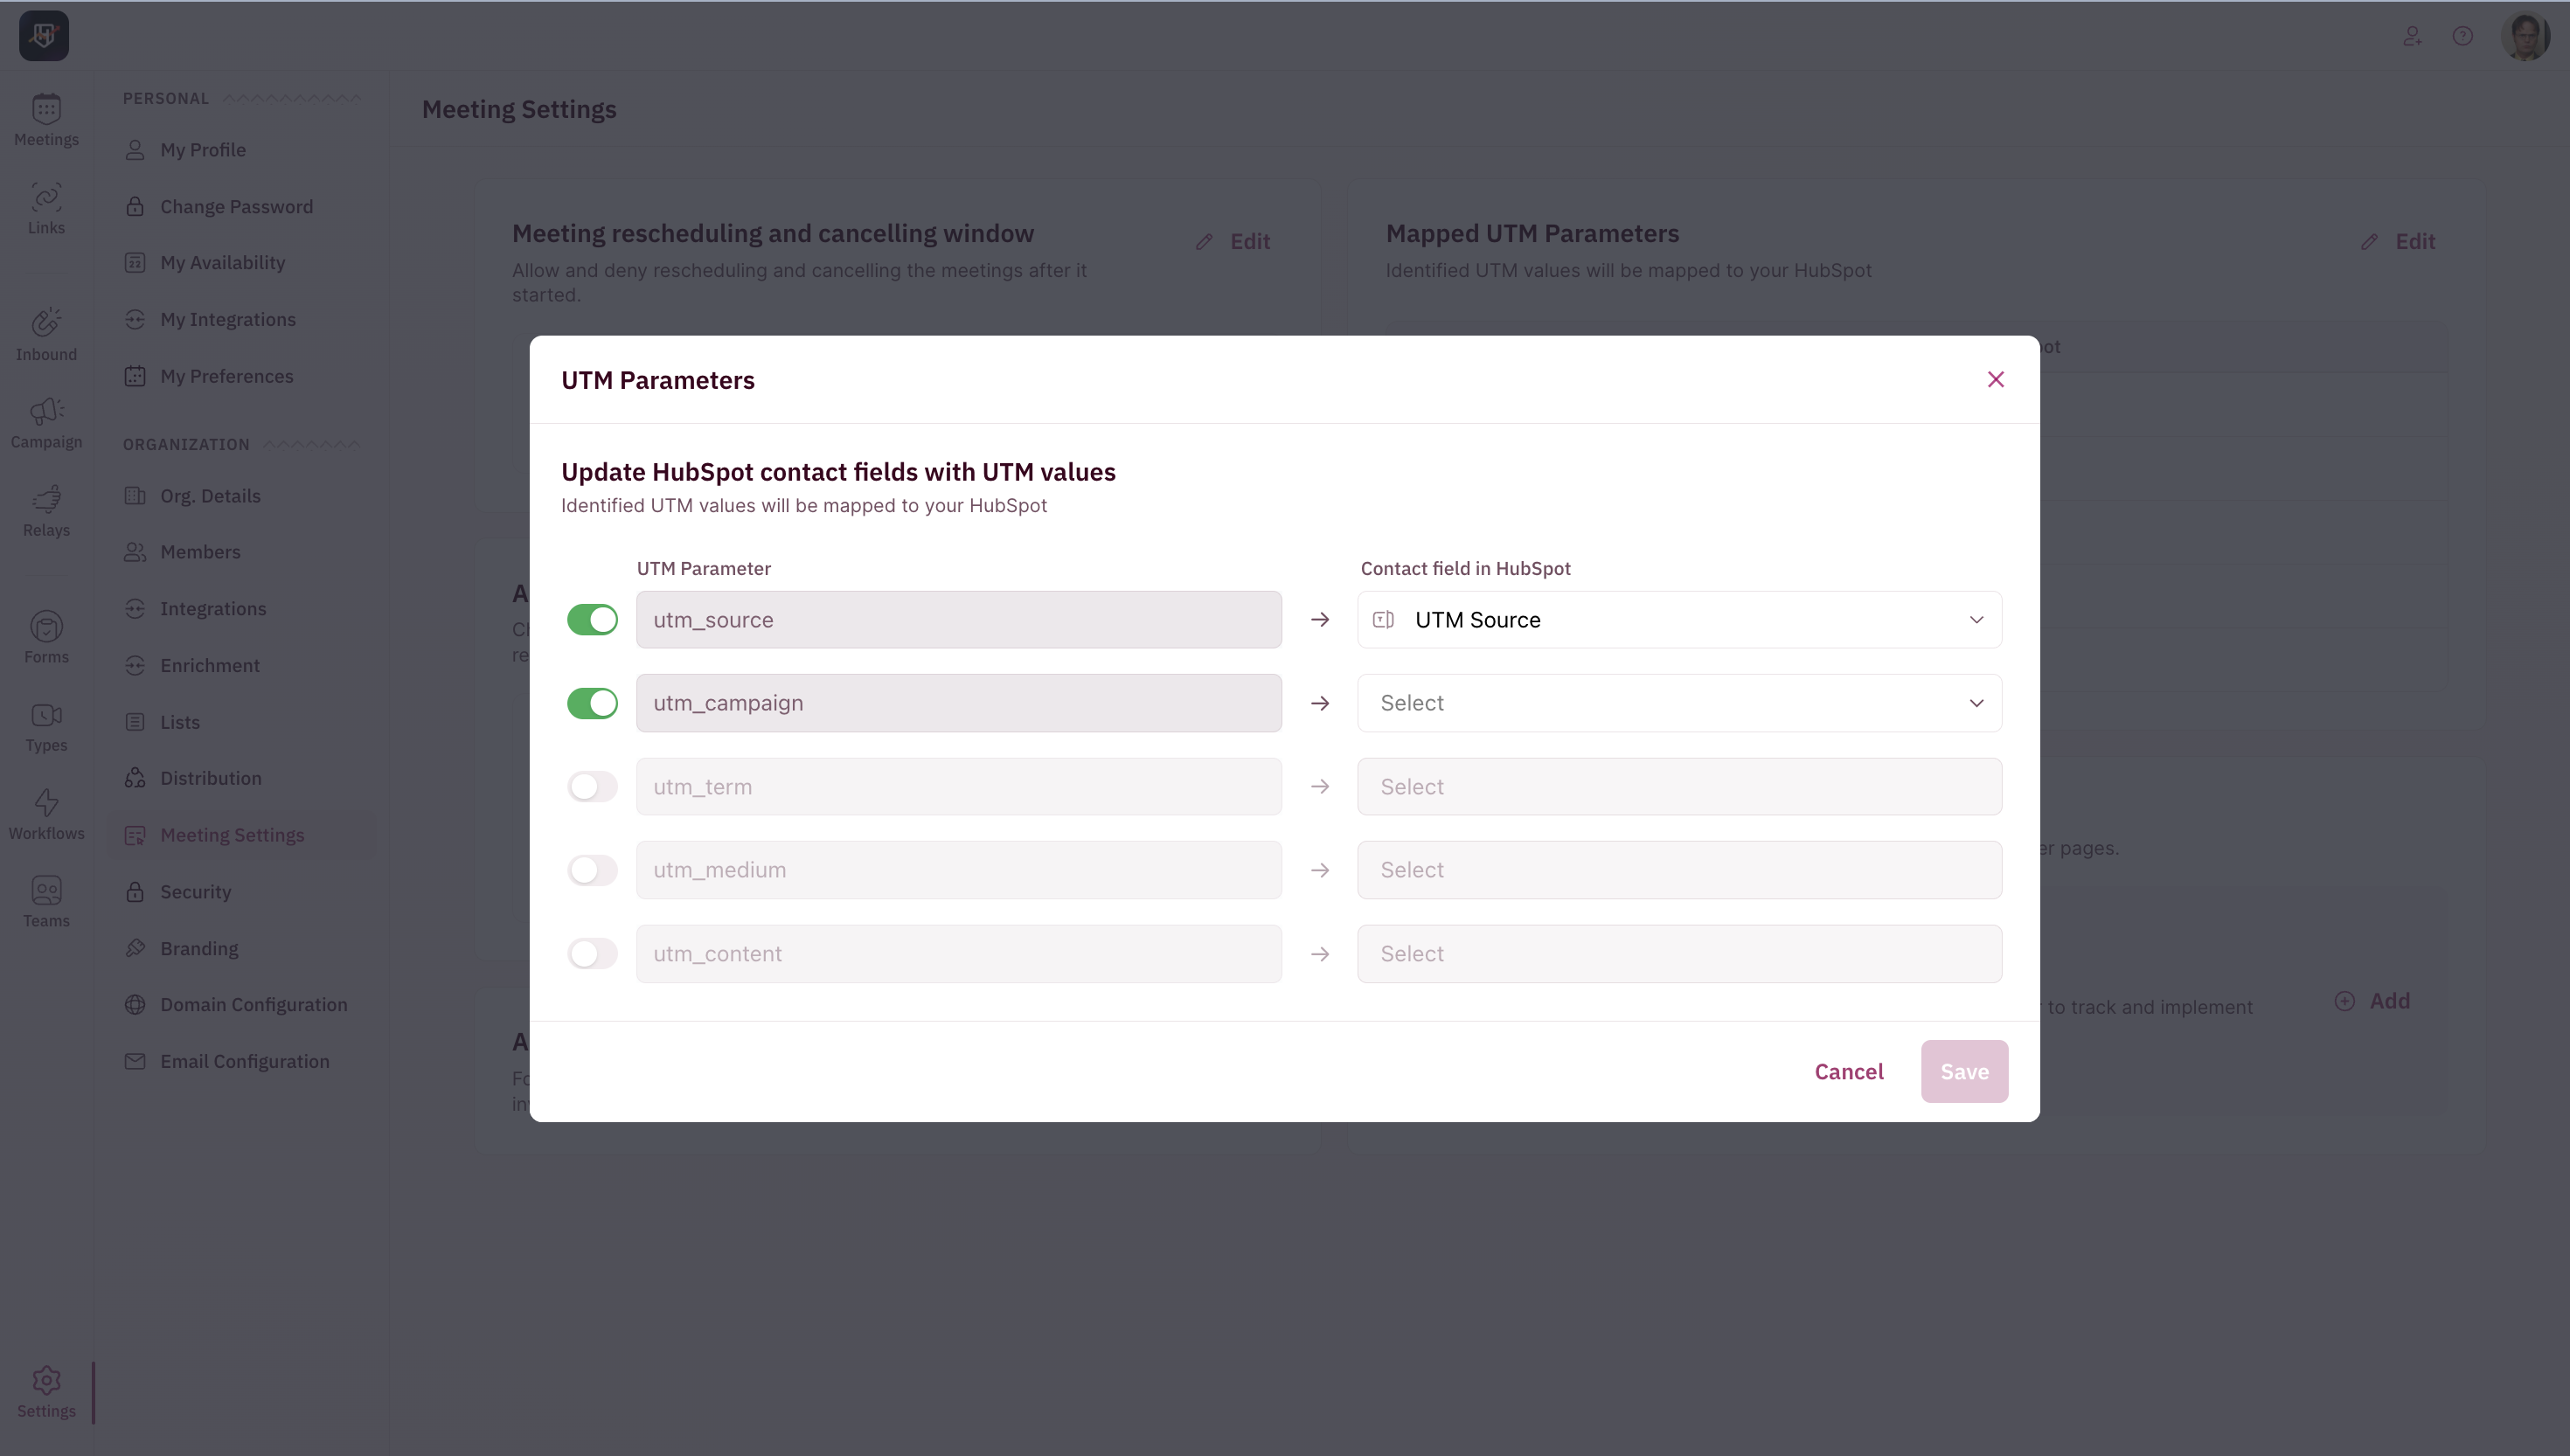Go to My Availability menu item
The height and width of the screenshot is (1456, 2570).
[x=222, y=263]
